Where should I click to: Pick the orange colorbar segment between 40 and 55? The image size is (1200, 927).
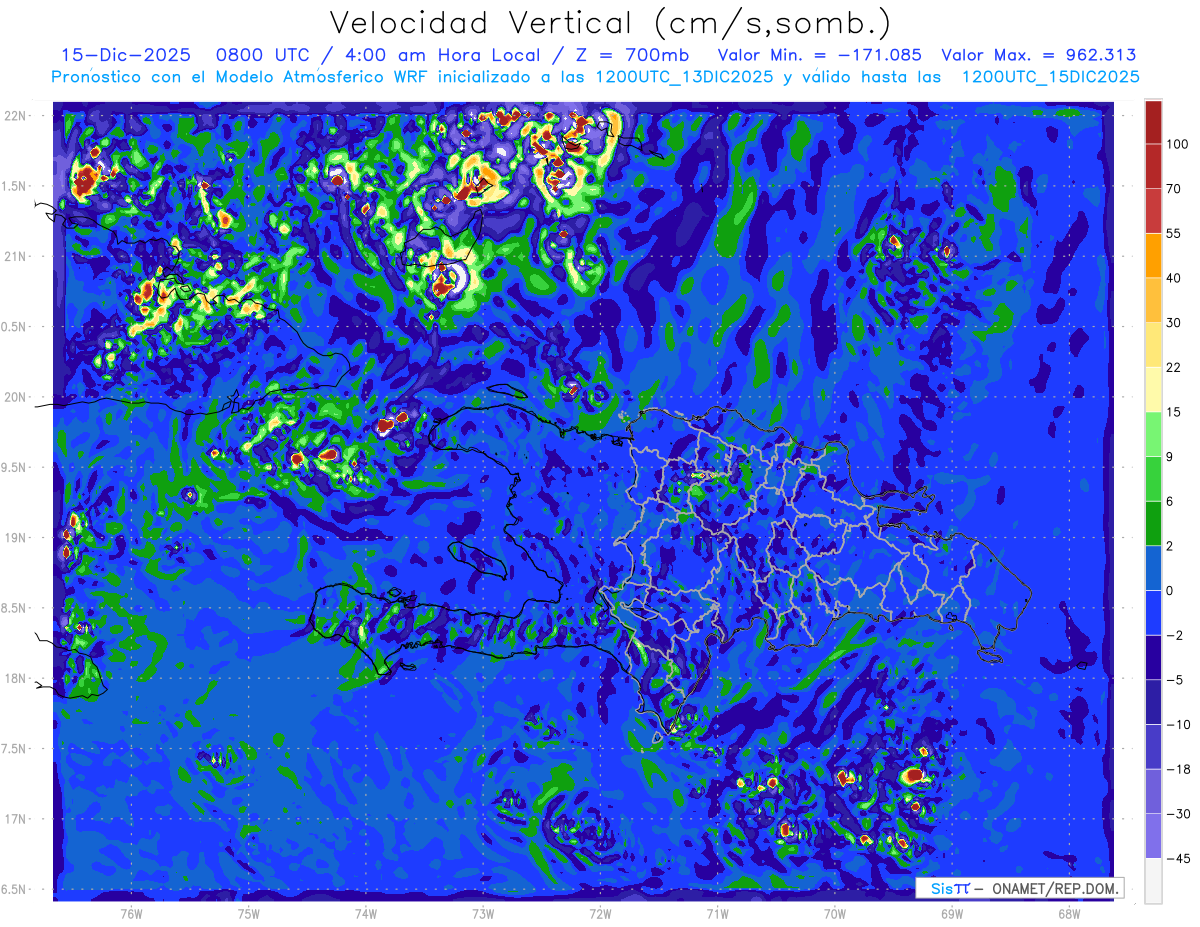(x=1153, y=255)
